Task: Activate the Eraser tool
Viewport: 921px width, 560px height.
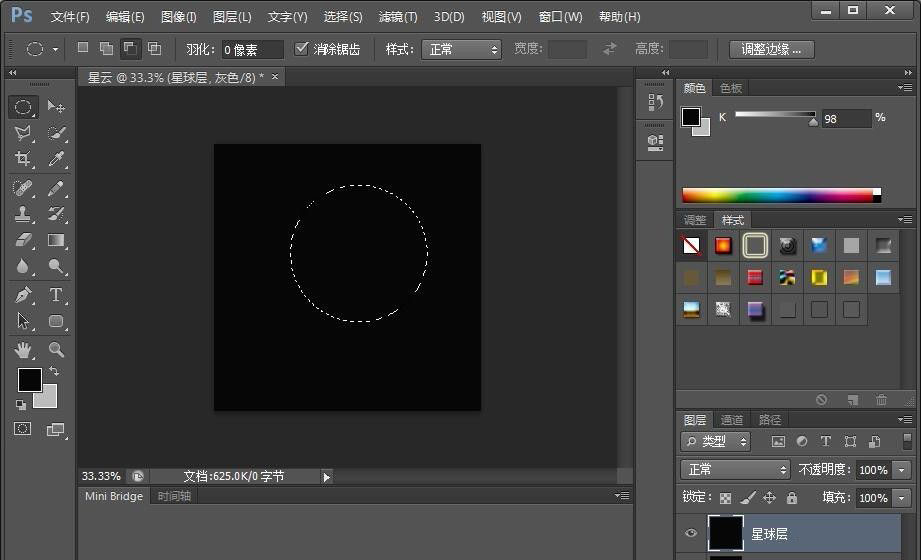Action: [23, 240]
